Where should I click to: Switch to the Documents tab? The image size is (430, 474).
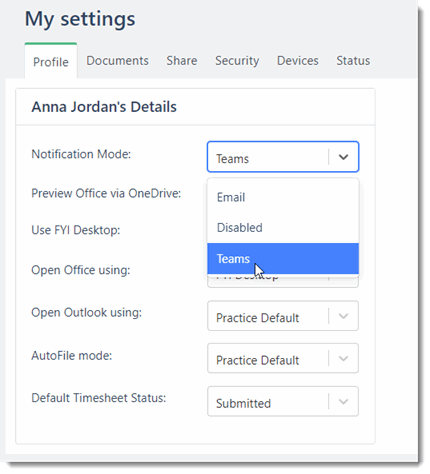(117, 61)
